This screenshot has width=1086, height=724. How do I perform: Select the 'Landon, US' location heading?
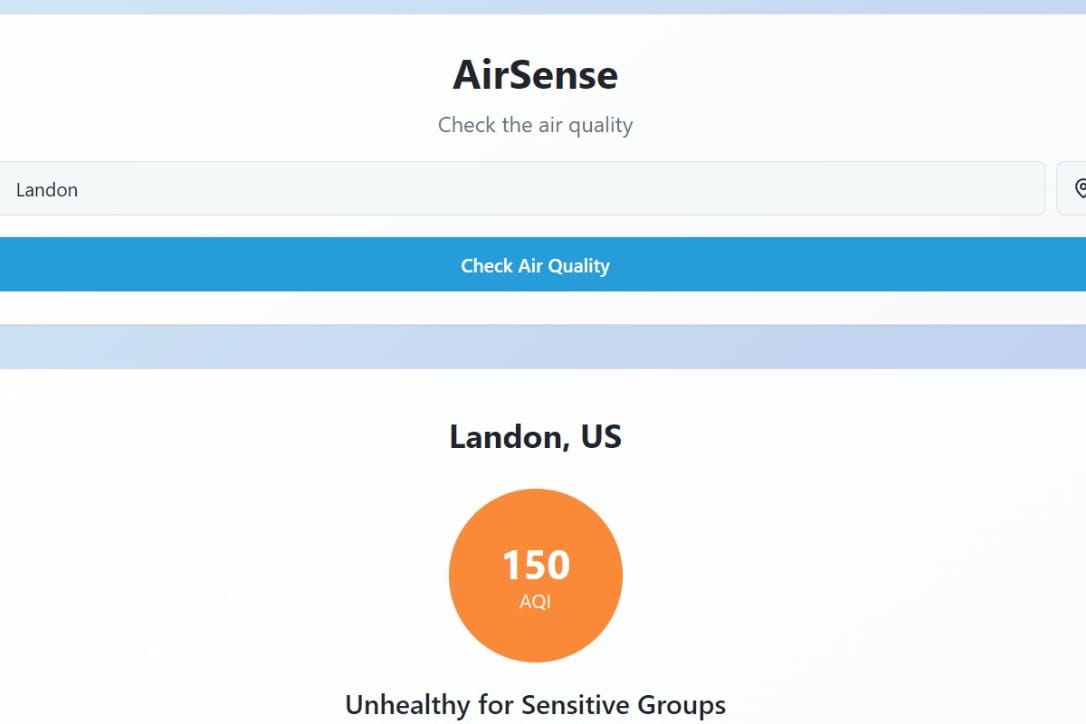pyautogui.click(x=535, y=437)
